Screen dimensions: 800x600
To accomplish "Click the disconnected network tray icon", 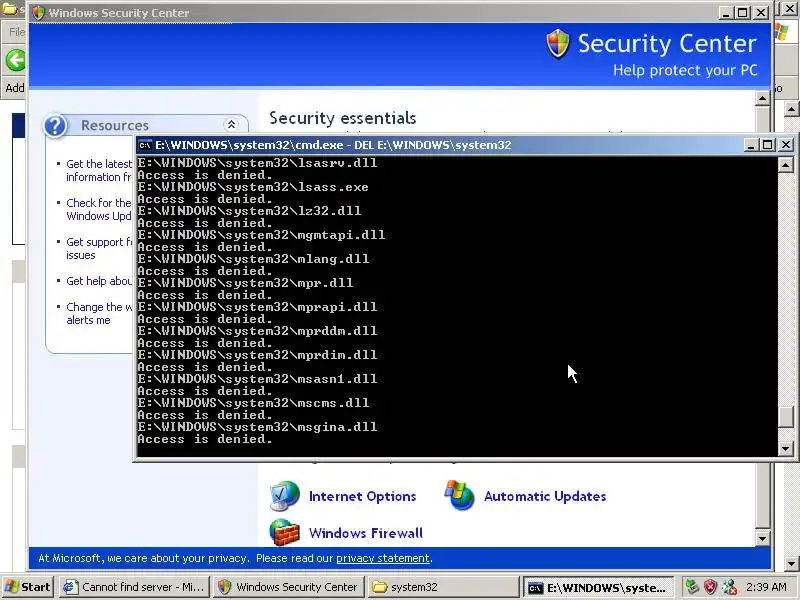I will tap(730, 587).
